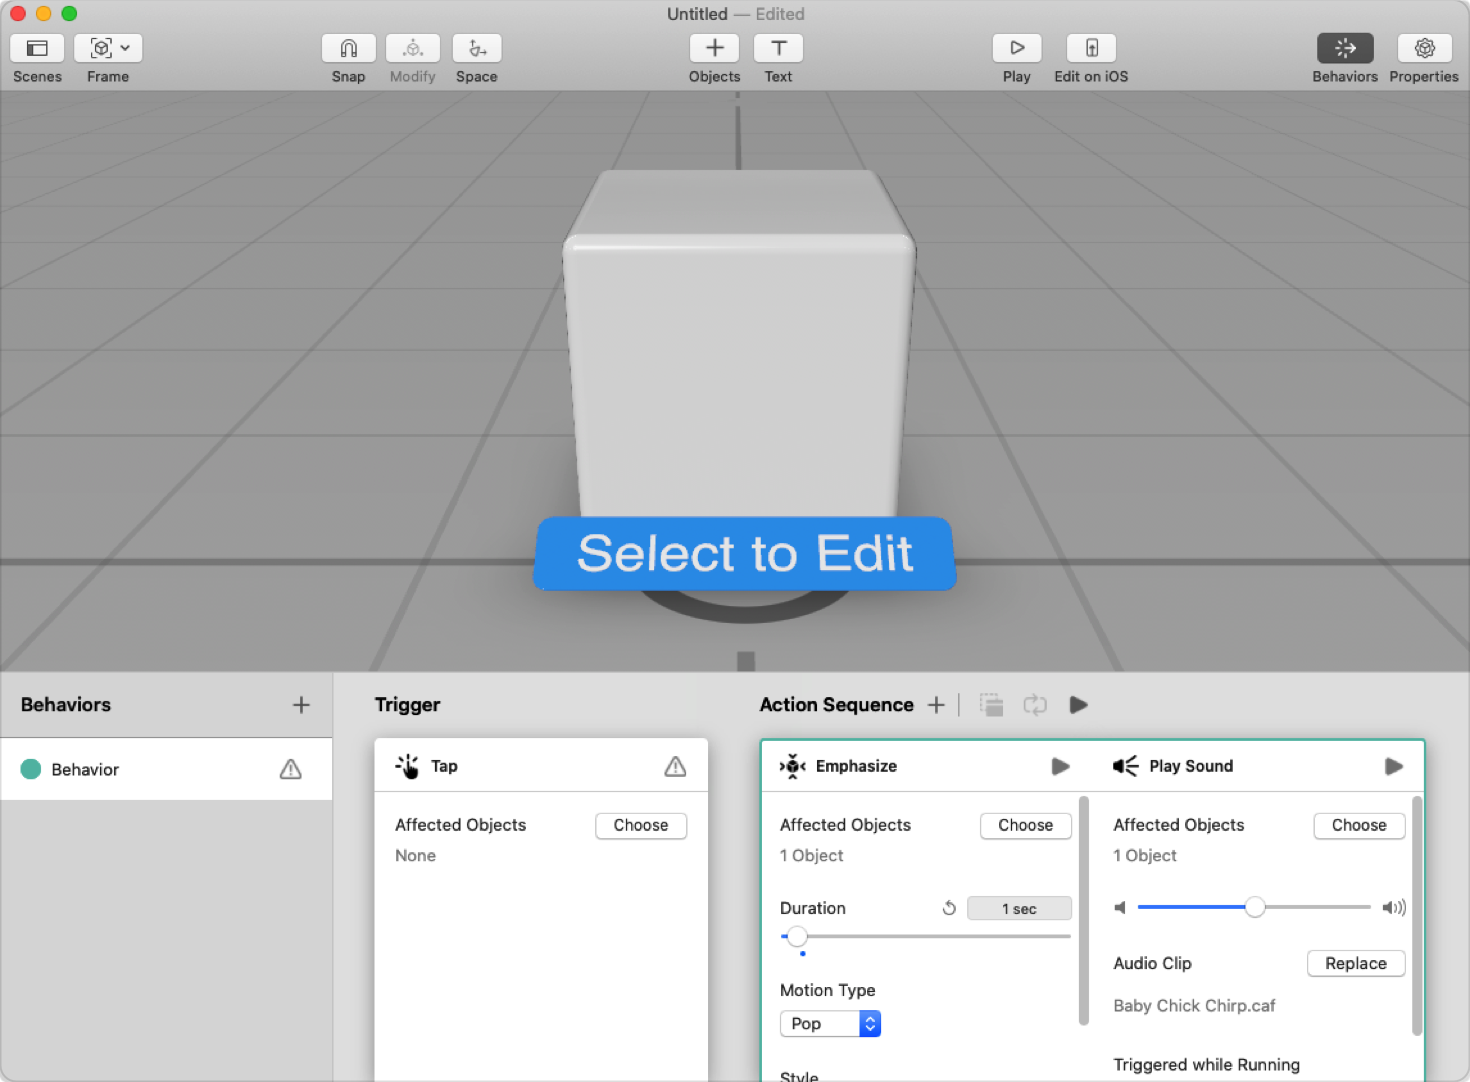1470x1082 pixels.
Task: Click the warning icon on the Tap trigger
Action: [675, 766]
